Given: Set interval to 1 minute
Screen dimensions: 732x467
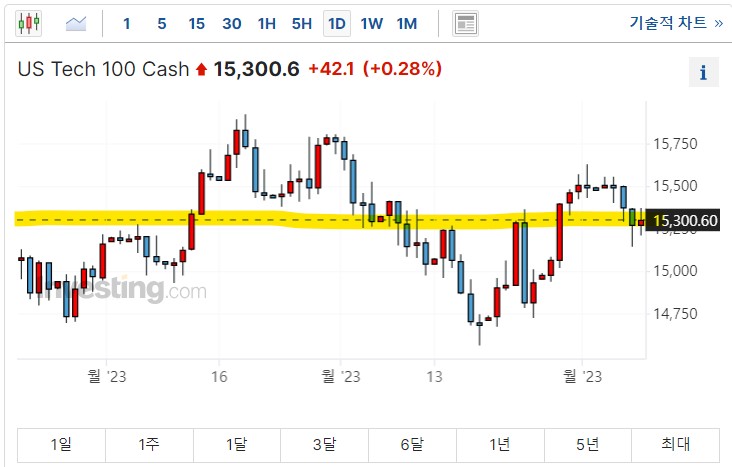Looking at the screenshot, I should pos(127,23).
